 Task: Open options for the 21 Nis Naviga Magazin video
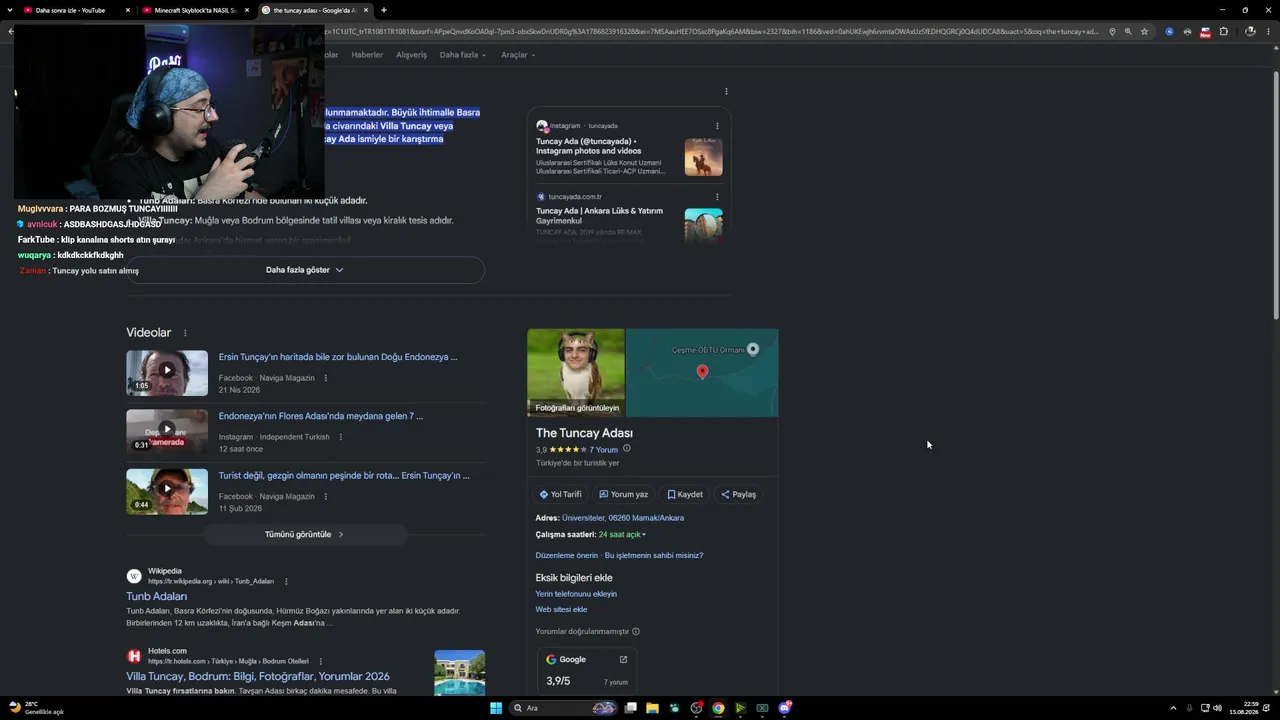tap(326, 378)
